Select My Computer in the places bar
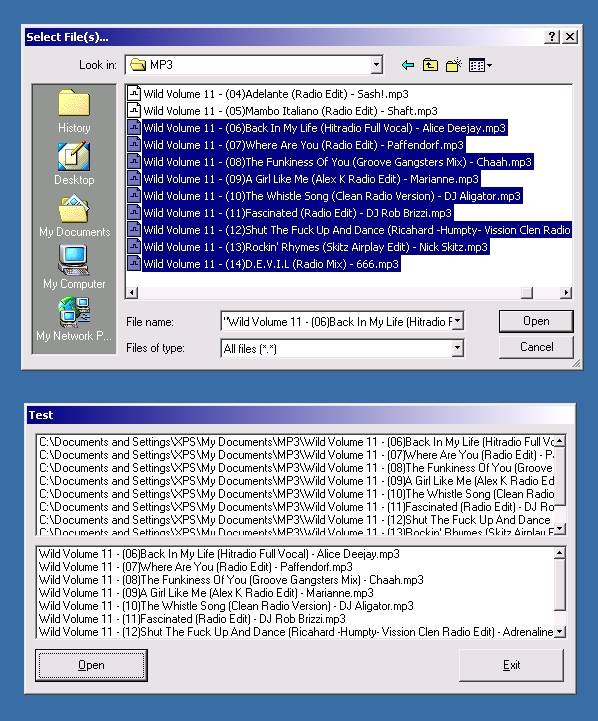The image size is (598, 721). pyautogui.click(x=74, y=267)
